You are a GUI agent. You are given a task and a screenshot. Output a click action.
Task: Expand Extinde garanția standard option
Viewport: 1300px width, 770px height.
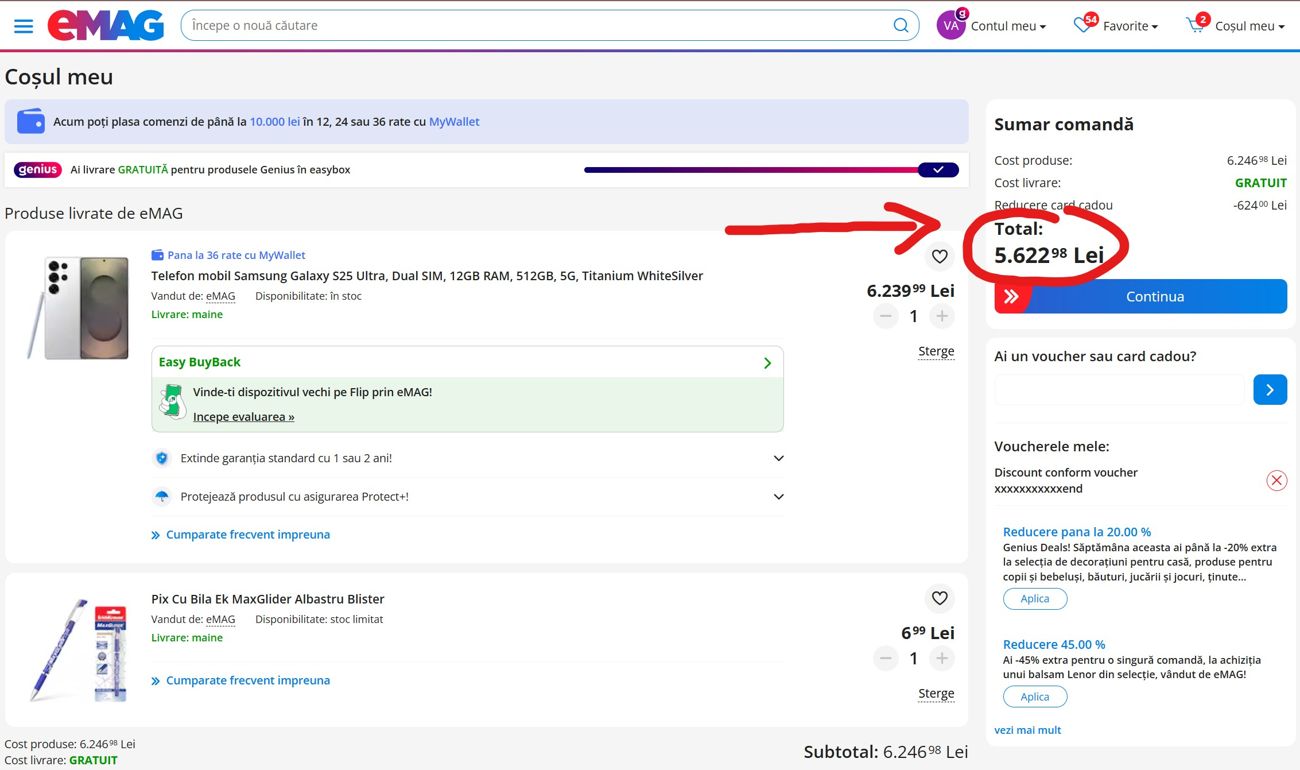click(467, 458)
